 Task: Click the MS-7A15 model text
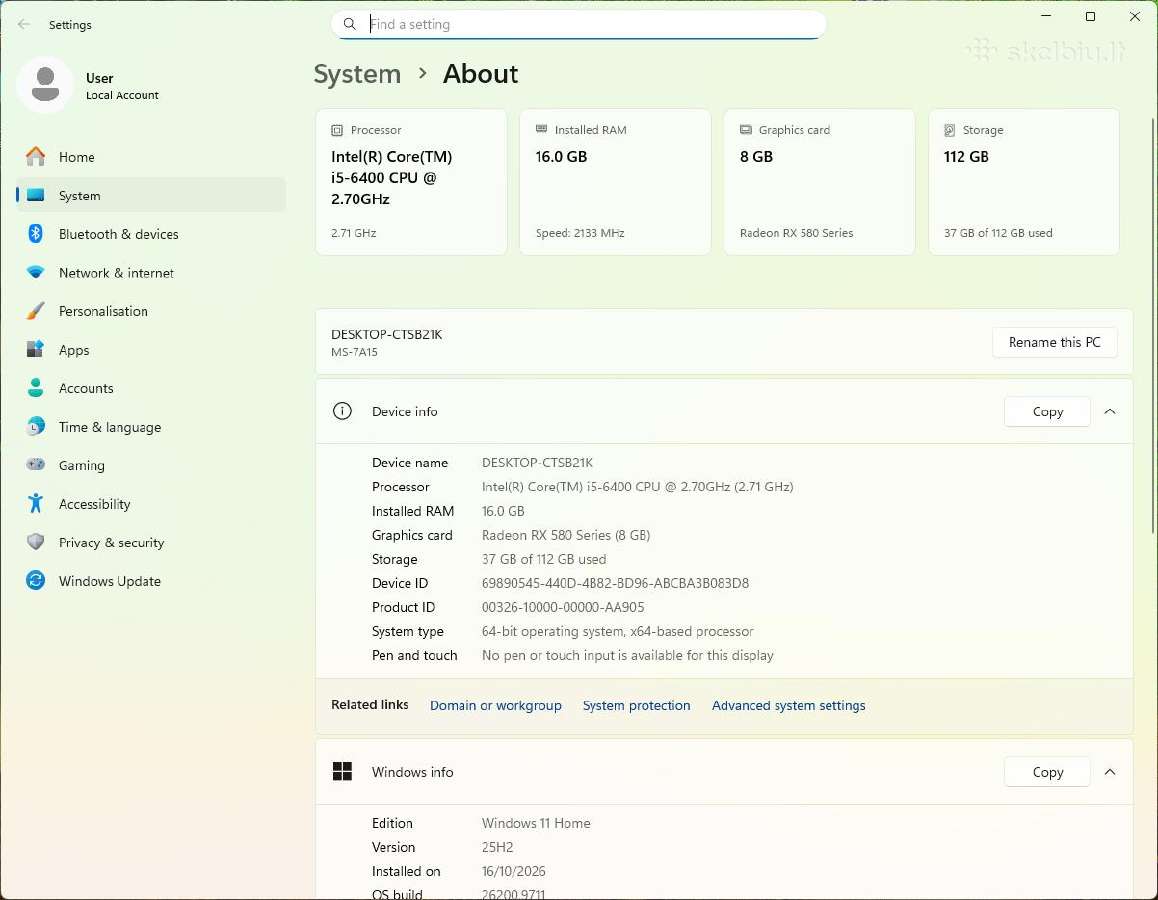[354, 352]
